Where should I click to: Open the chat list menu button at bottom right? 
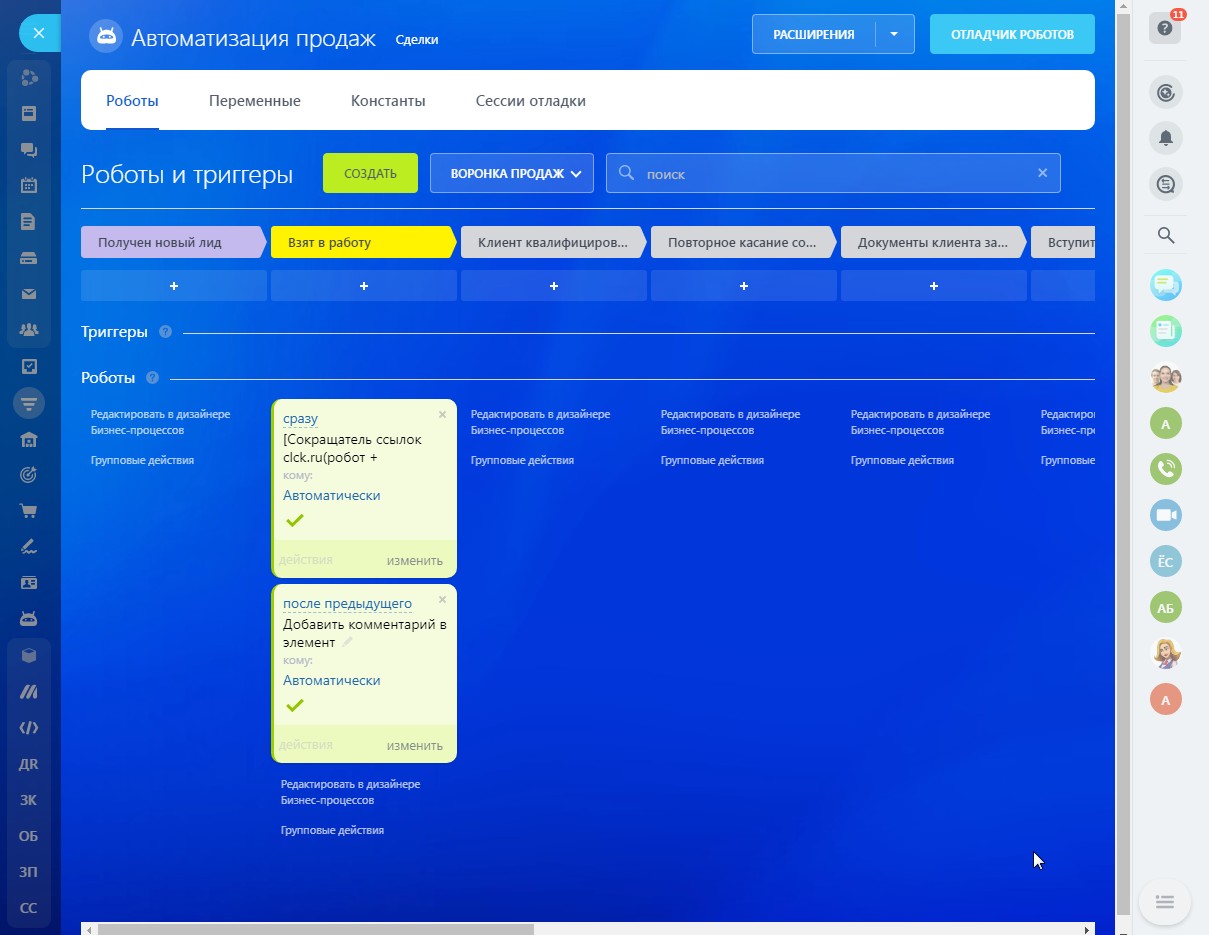[1165, 901]
